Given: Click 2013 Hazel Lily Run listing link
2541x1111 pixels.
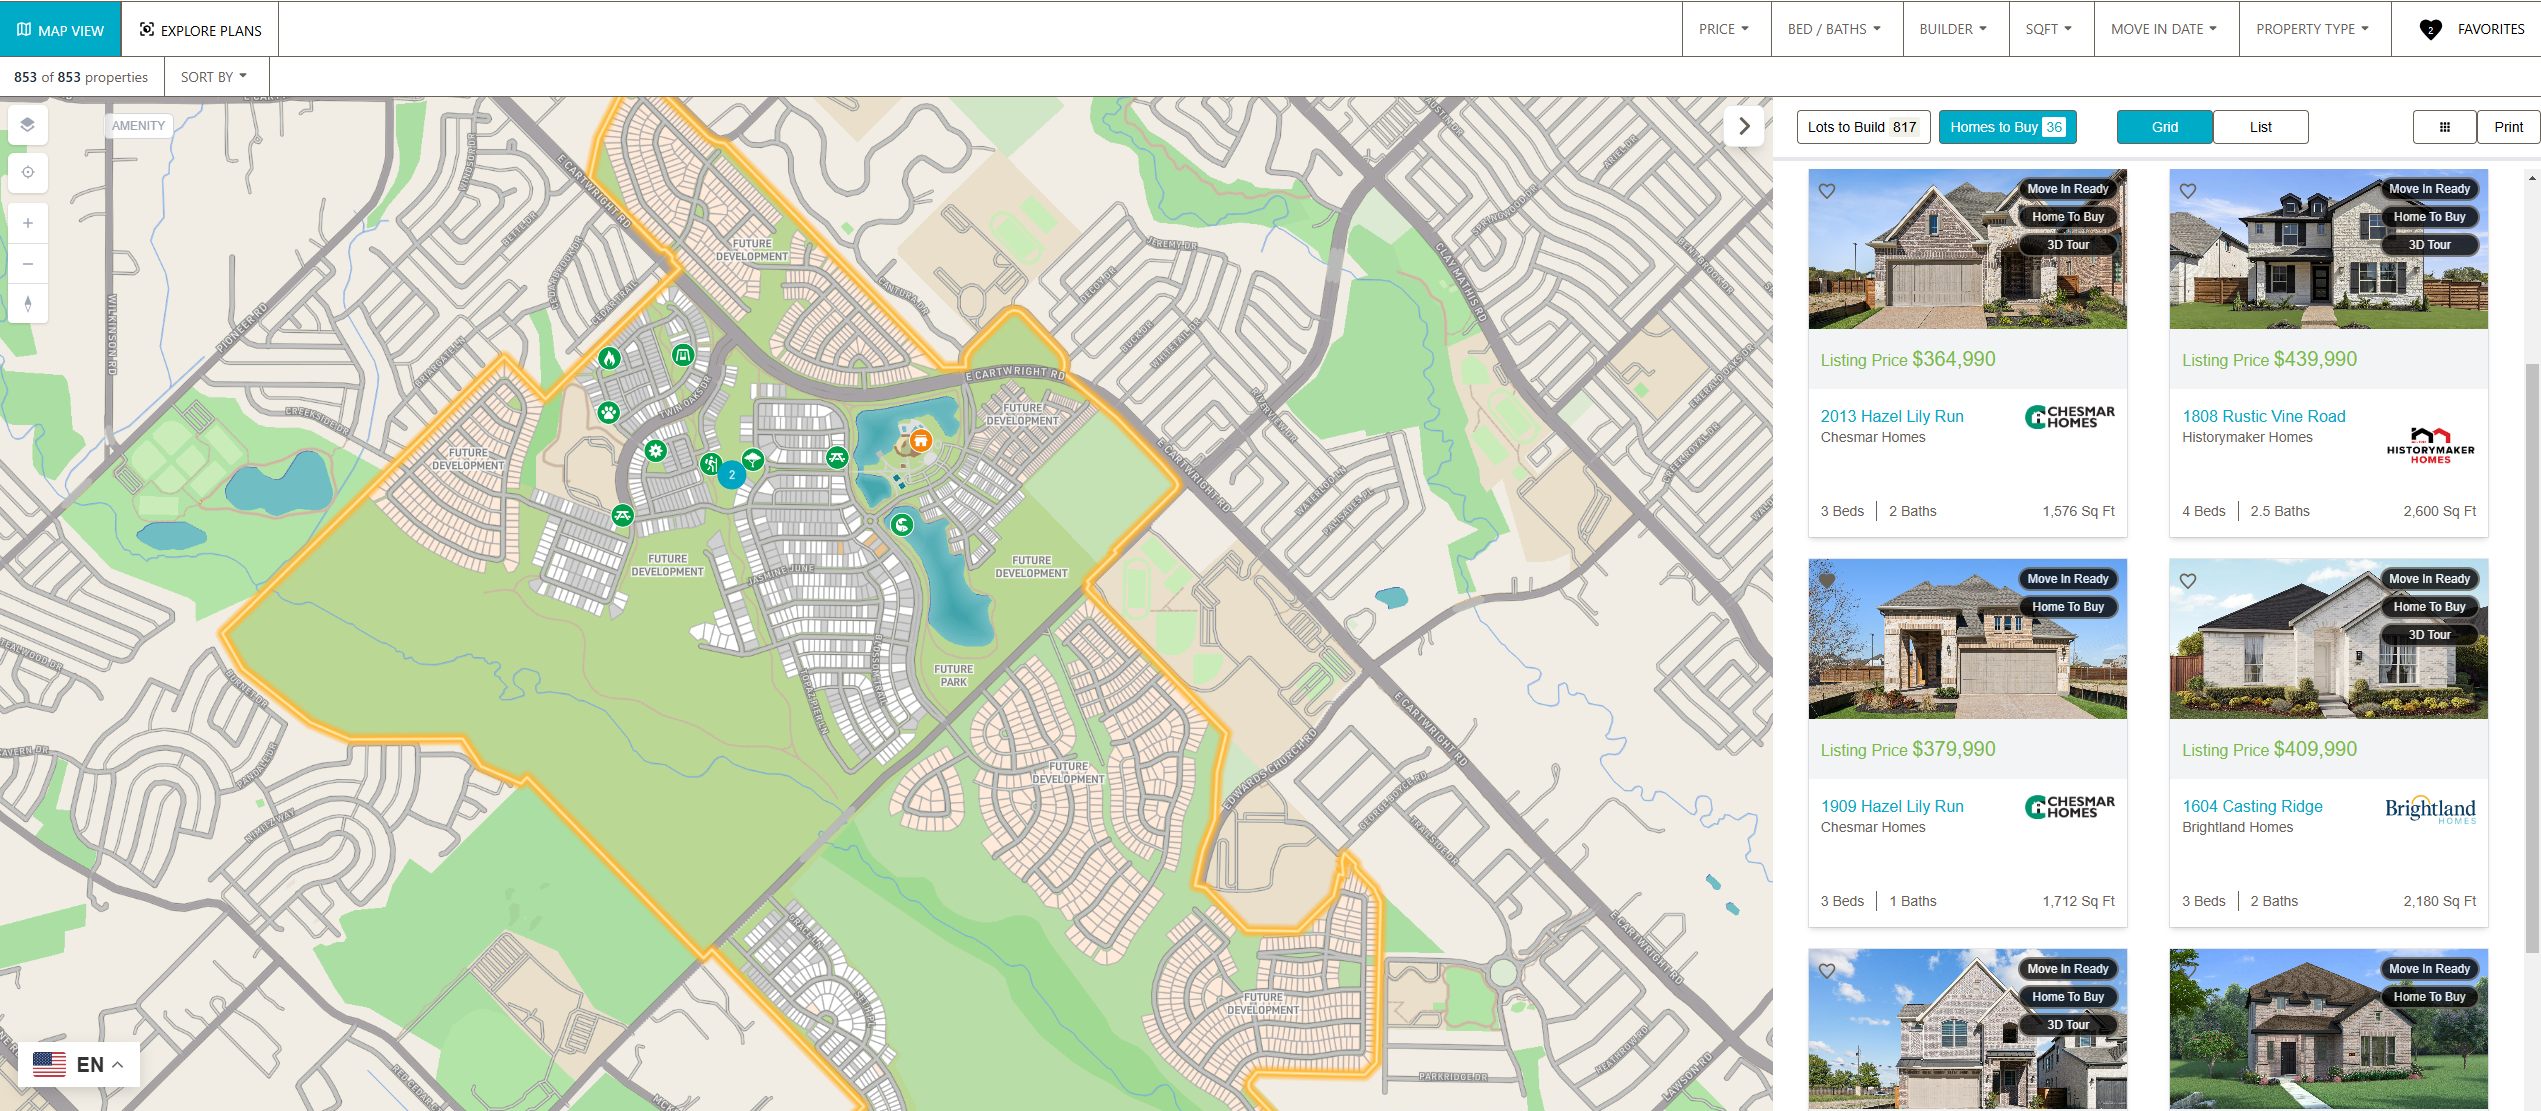Looking at the screenshot, I should [1893, 416].
